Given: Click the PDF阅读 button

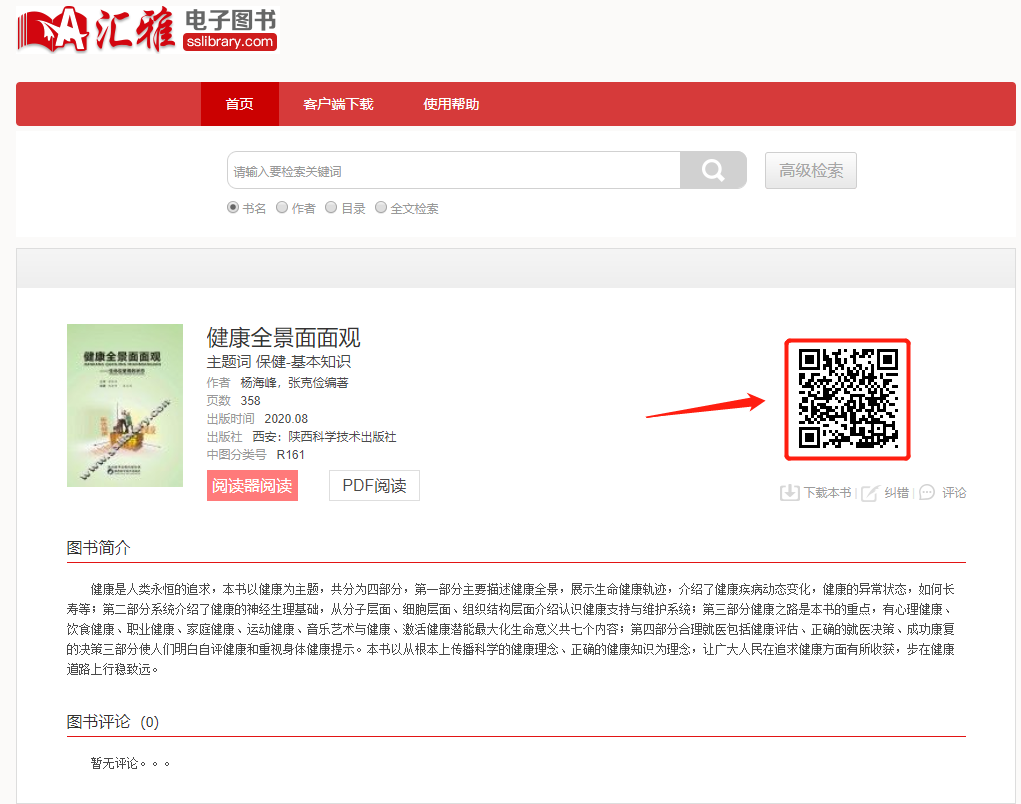Looking at the screenshot, I should click(374, 486).
